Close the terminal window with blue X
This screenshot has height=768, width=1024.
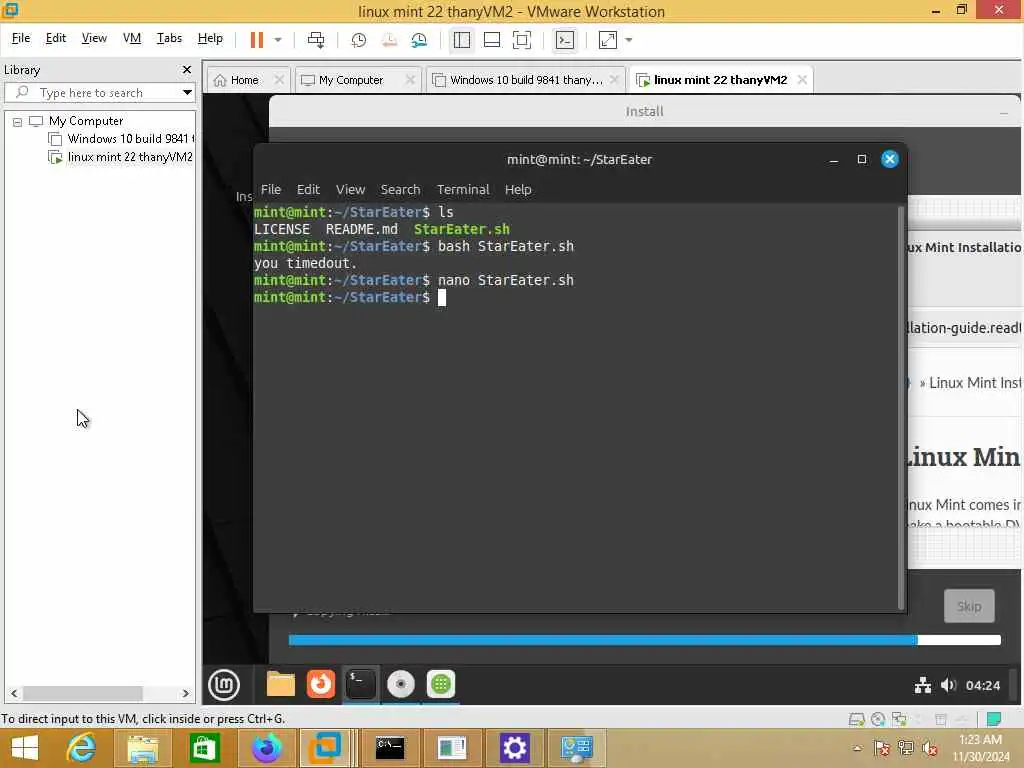pos(889,159)
